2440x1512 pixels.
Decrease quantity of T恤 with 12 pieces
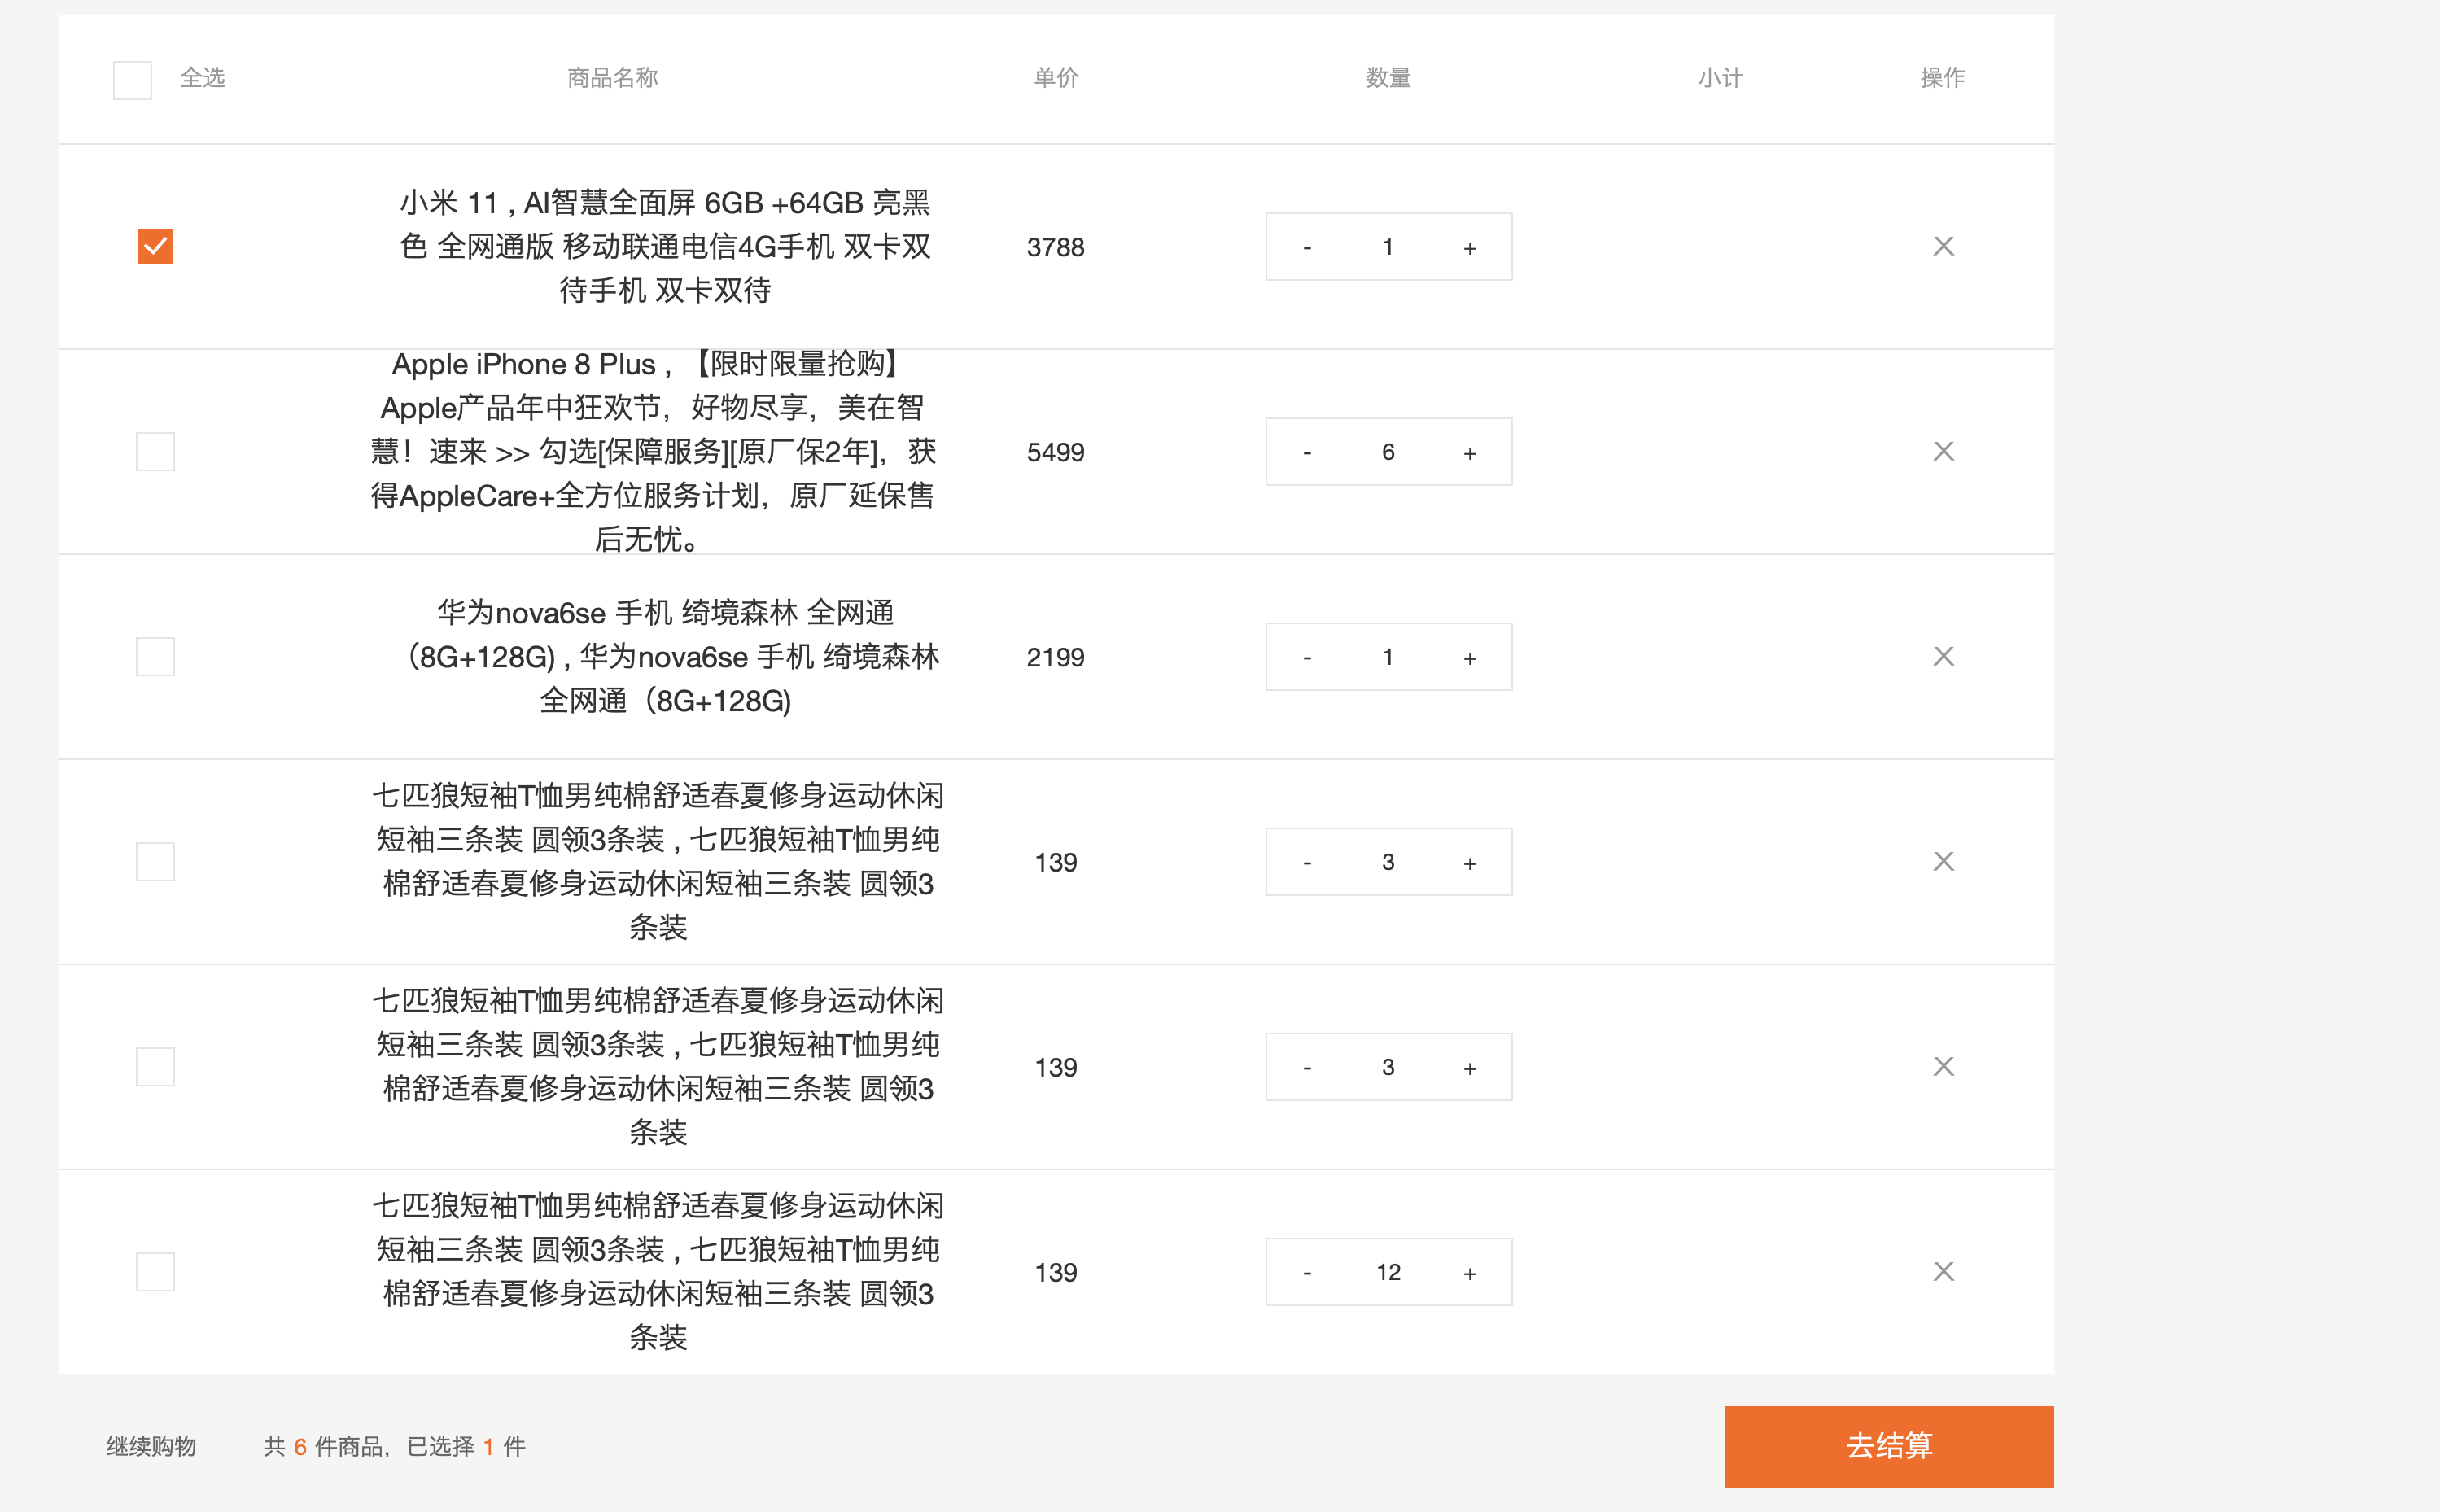pos(1306,1272)
